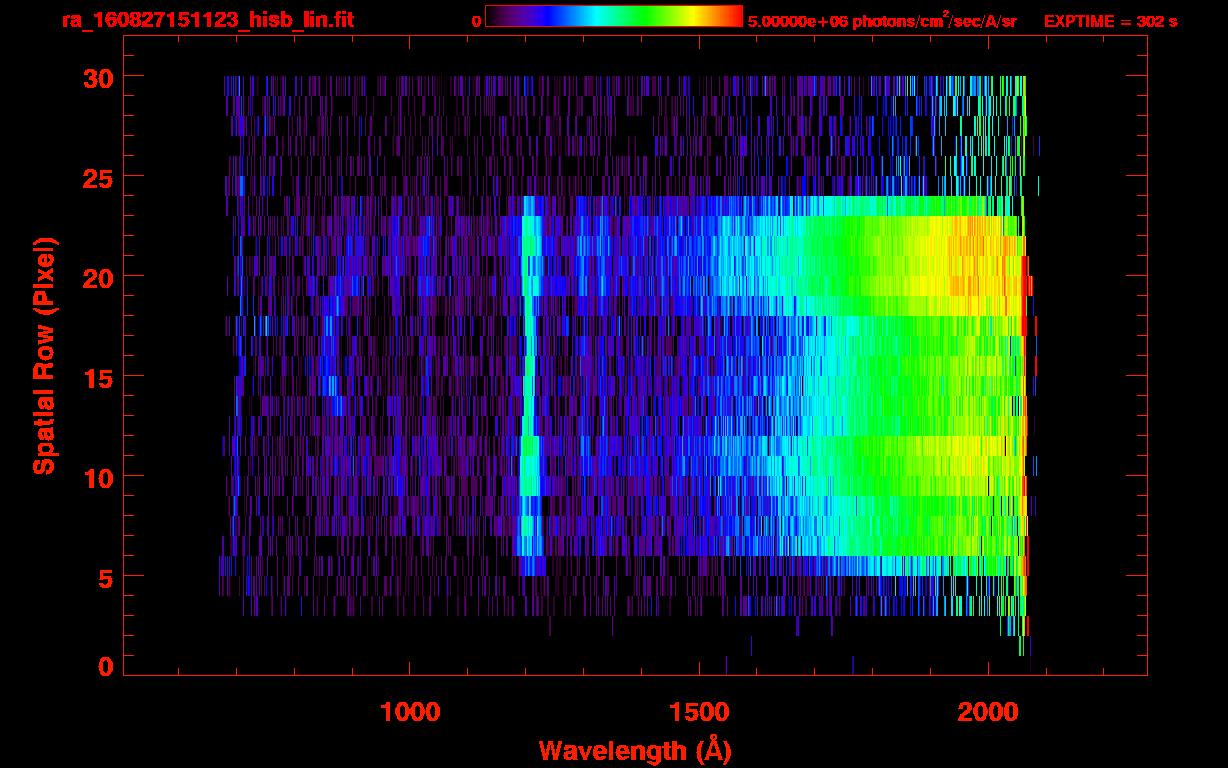Click the y-axis tick label 5

tap(105, 577)
